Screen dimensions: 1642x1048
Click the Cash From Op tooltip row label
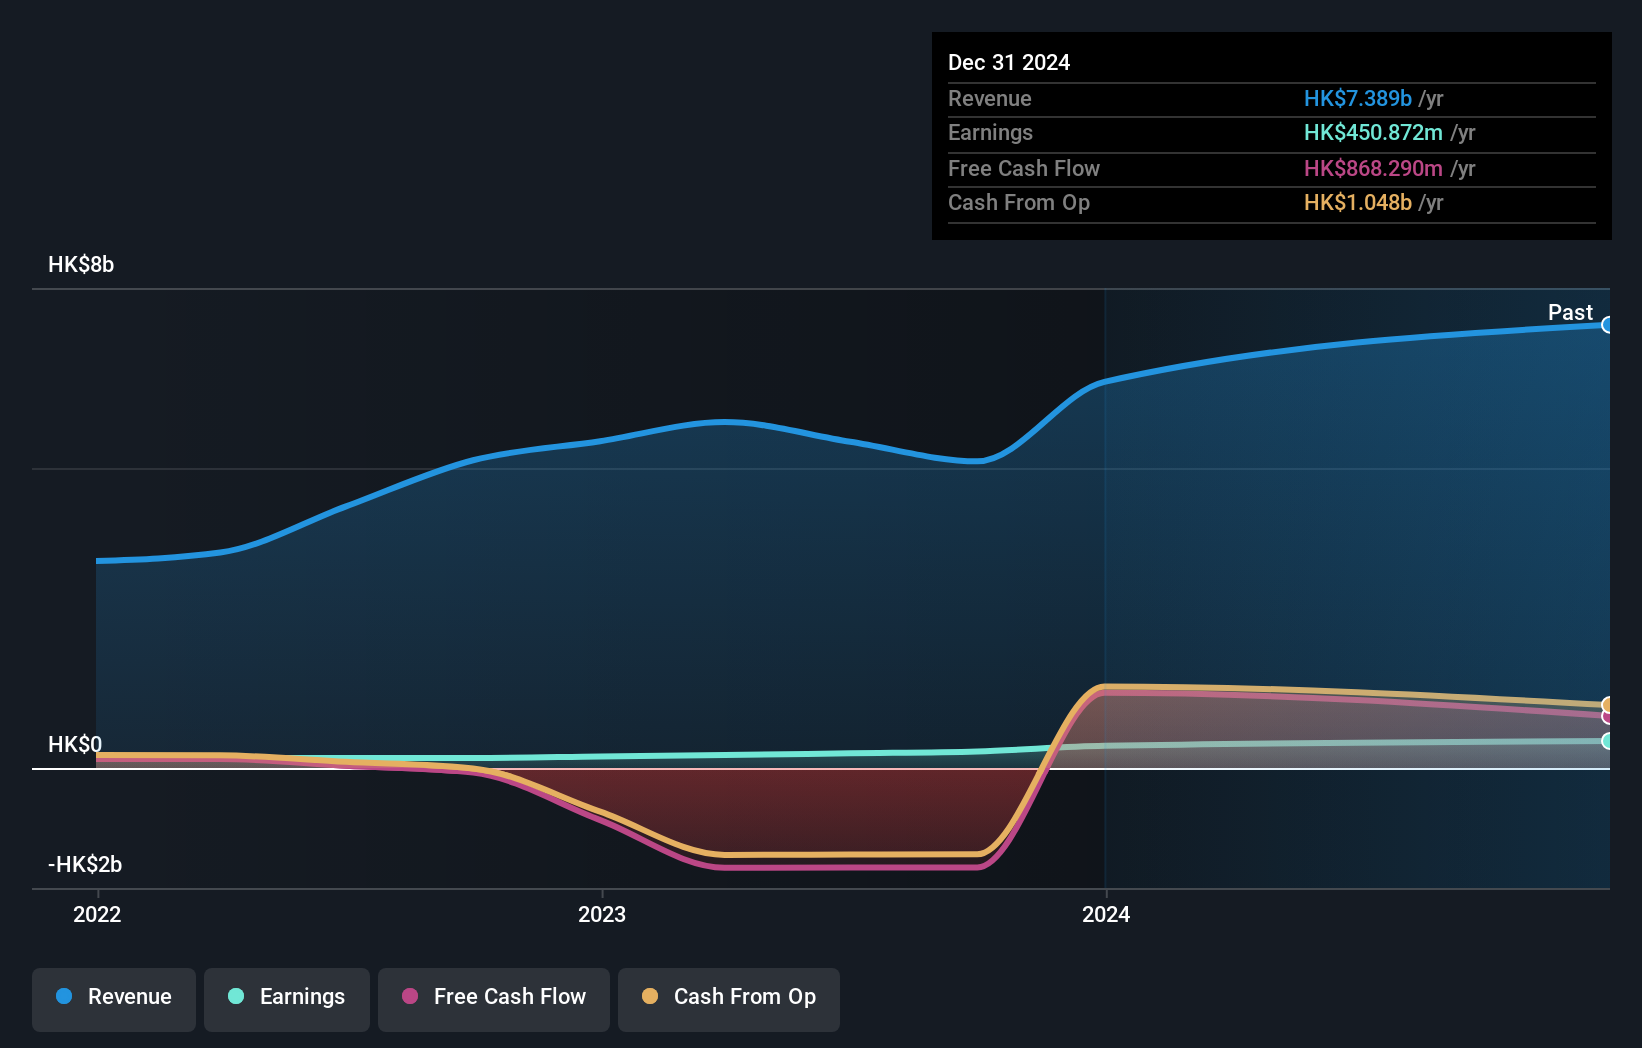[x=1019, y=203]
